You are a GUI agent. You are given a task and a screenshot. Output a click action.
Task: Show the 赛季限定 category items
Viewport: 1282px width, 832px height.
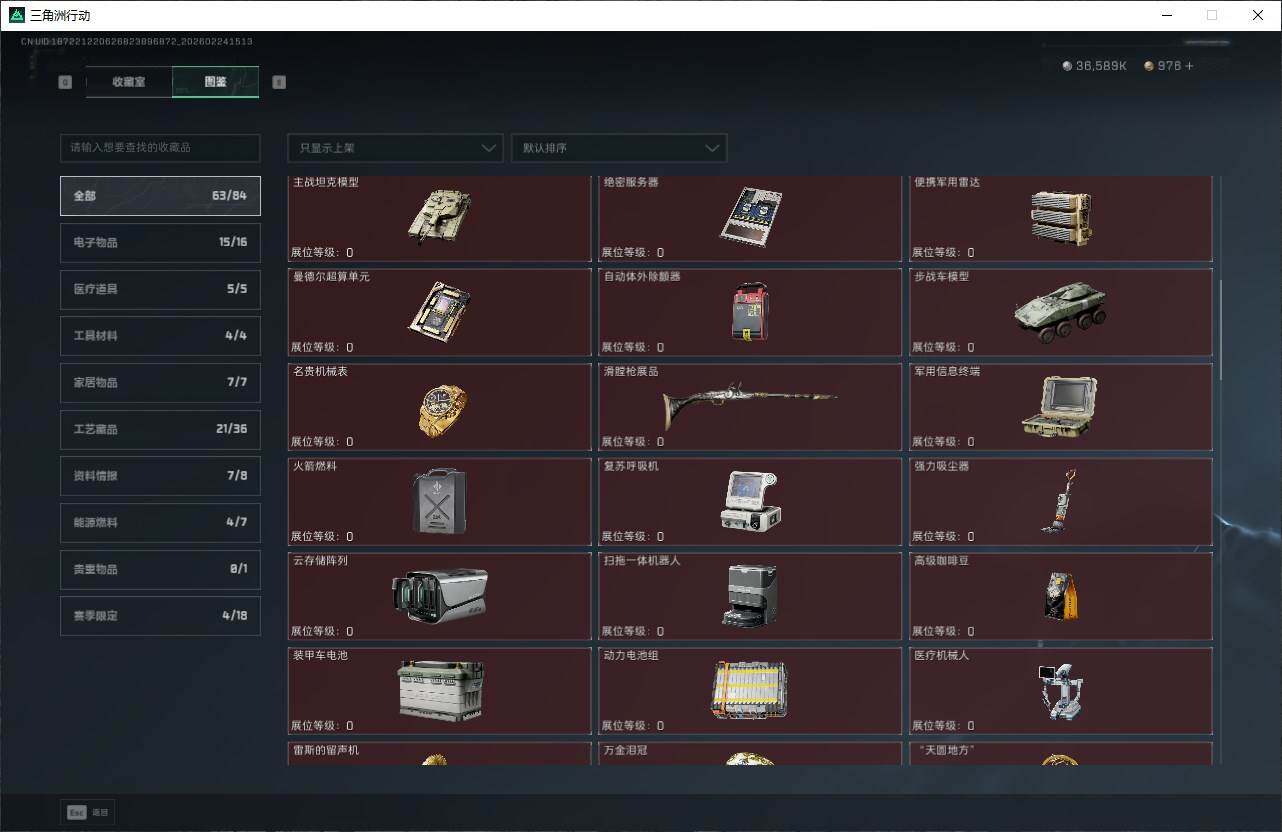point(160,616)
